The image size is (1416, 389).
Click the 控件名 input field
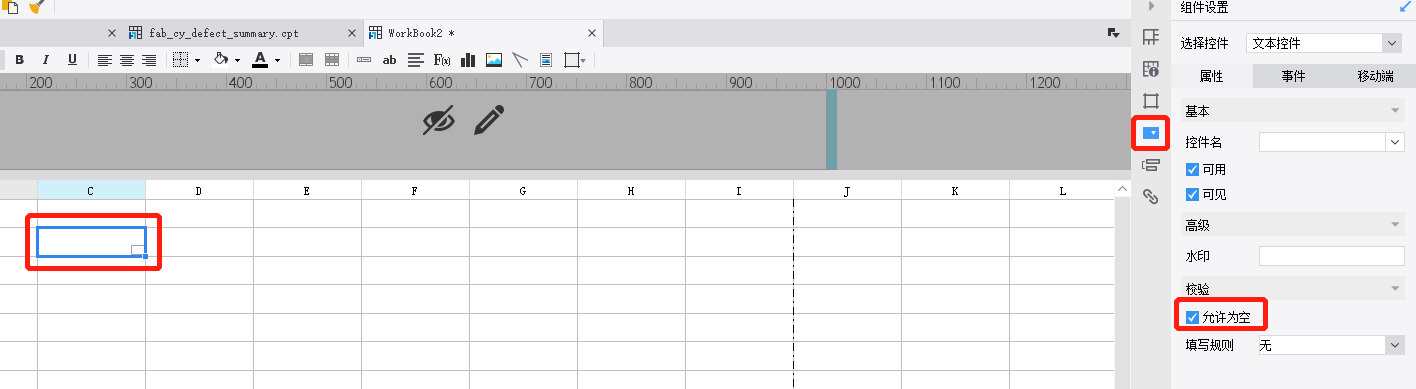1323,143
